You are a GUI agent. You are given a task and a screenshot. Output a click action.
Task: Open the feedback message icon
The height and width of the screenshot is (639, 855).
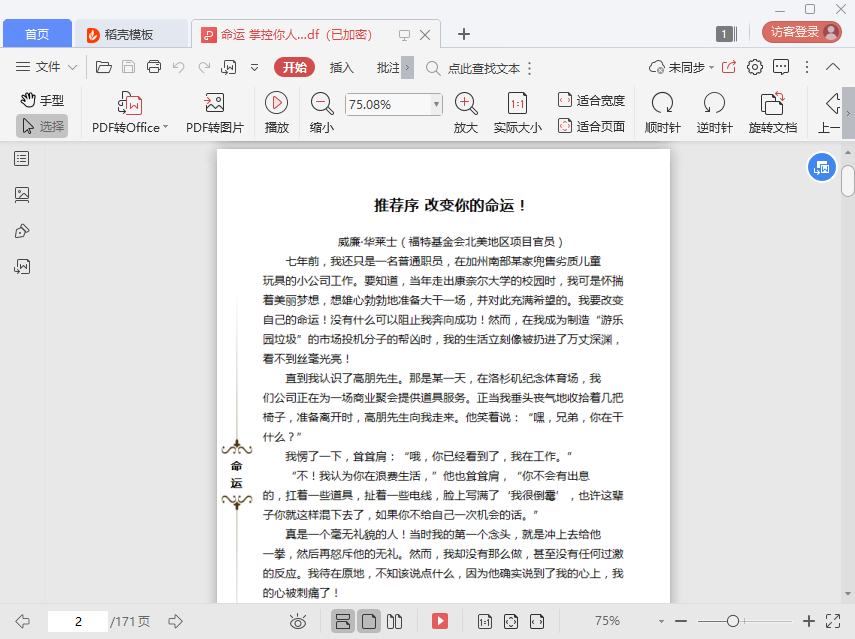pos(781,67)
